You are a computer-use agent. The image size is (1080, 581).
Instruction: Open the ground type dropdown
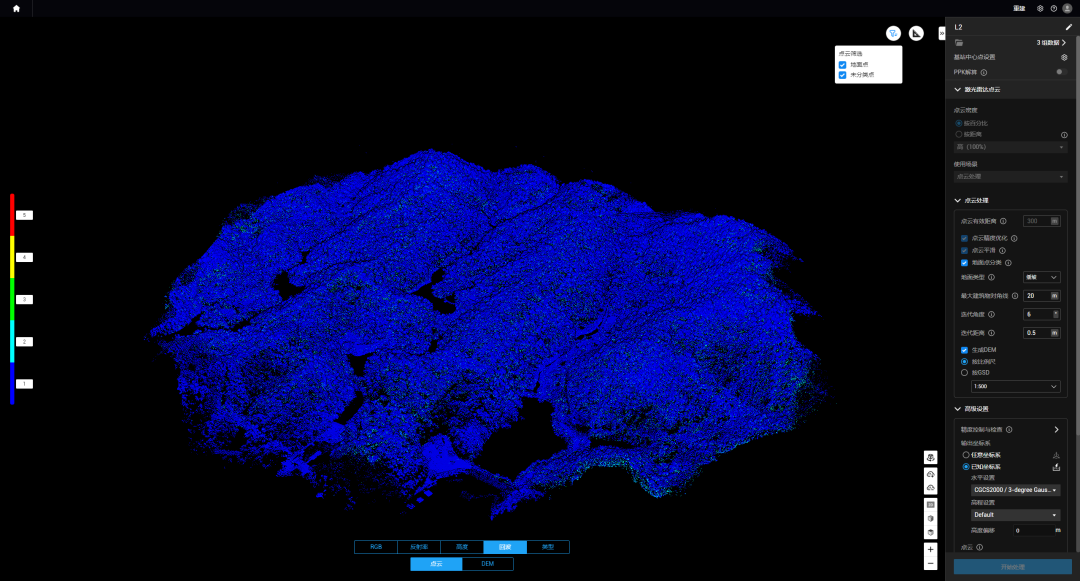(1041, 277)
